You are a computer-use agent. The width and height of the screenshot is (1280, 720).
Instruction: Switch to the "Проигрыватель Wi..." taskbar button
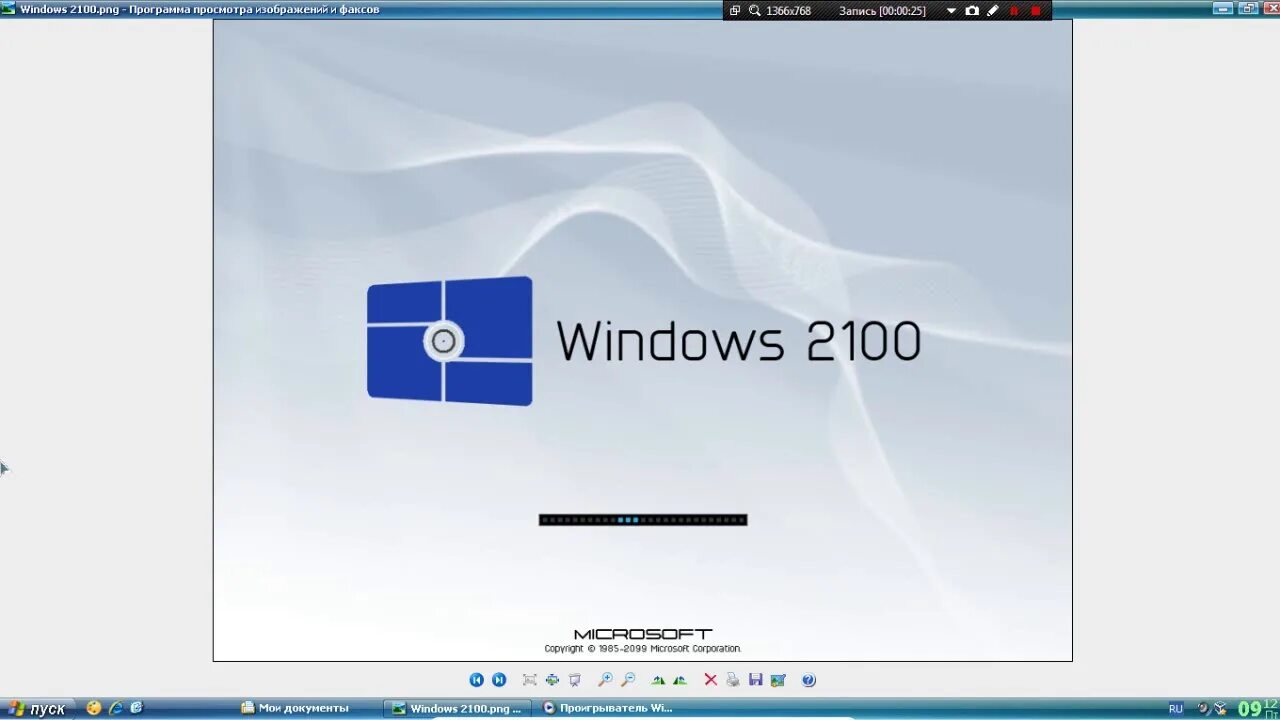(609, 708)
